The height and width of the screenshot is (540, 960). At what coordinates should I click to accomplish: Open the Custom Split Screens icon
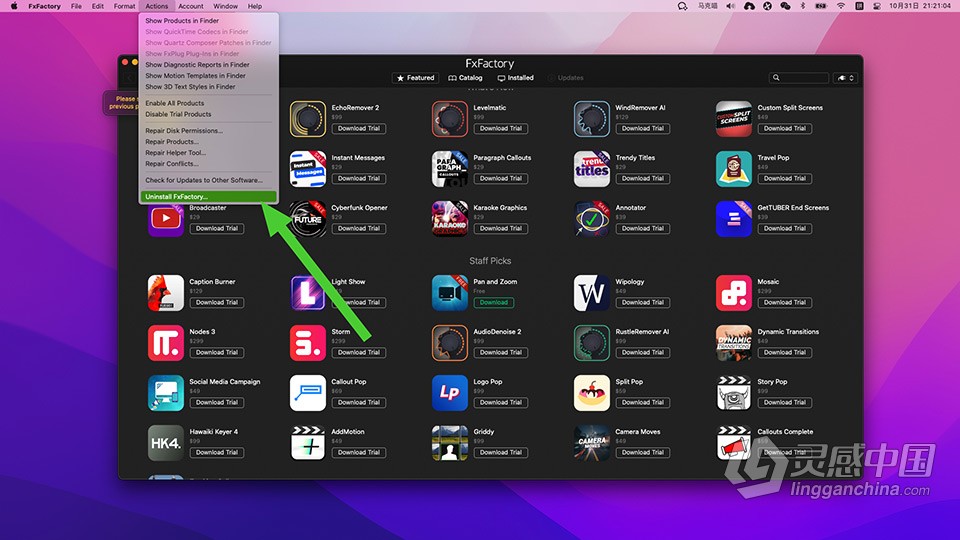[733, 119]
